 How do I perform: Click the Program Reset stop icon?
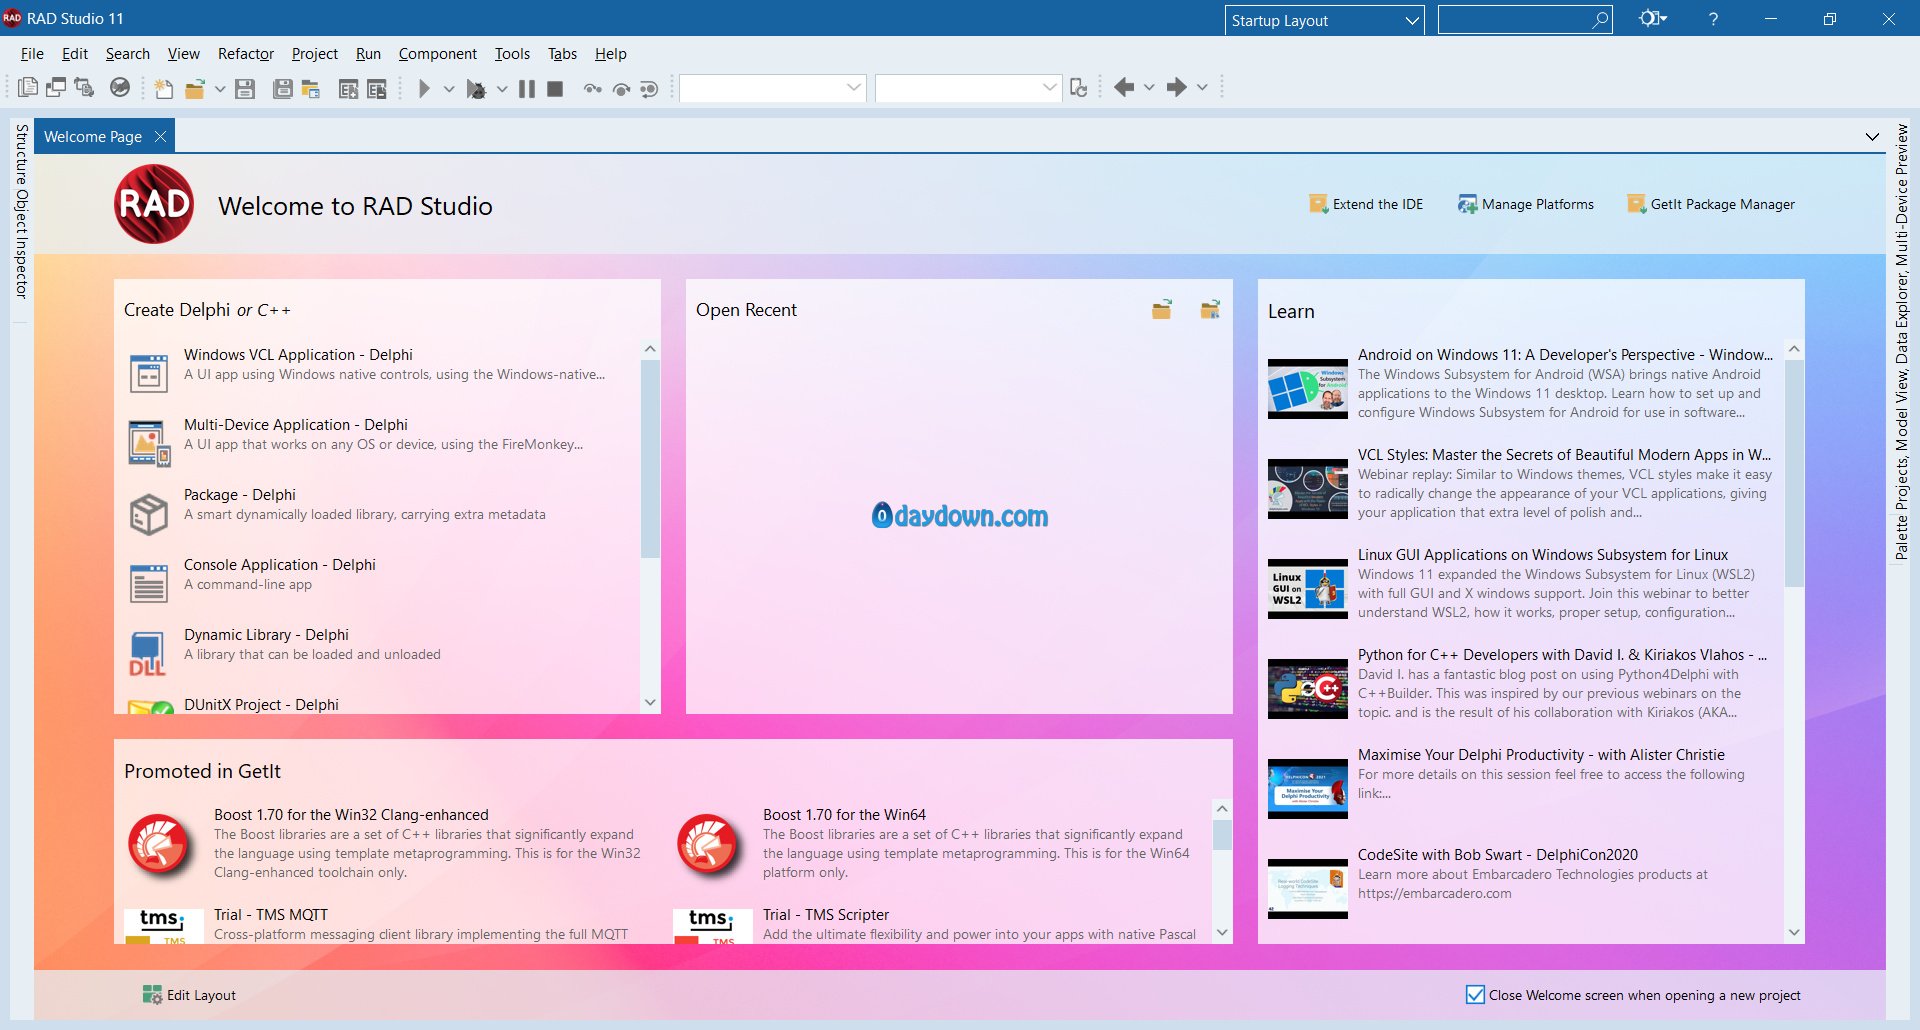(x=555, y=88)
